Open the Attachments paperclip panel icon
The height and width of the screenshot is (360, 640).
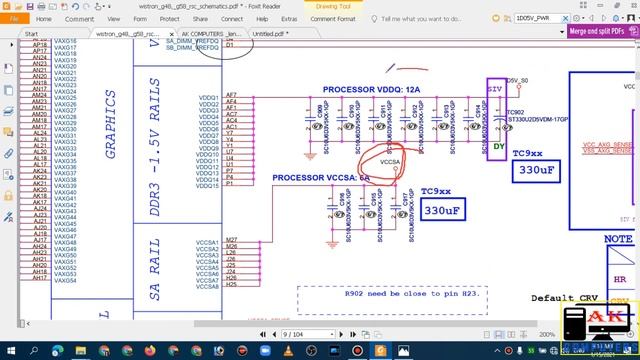pyautogui.click(x=8, y=153)
